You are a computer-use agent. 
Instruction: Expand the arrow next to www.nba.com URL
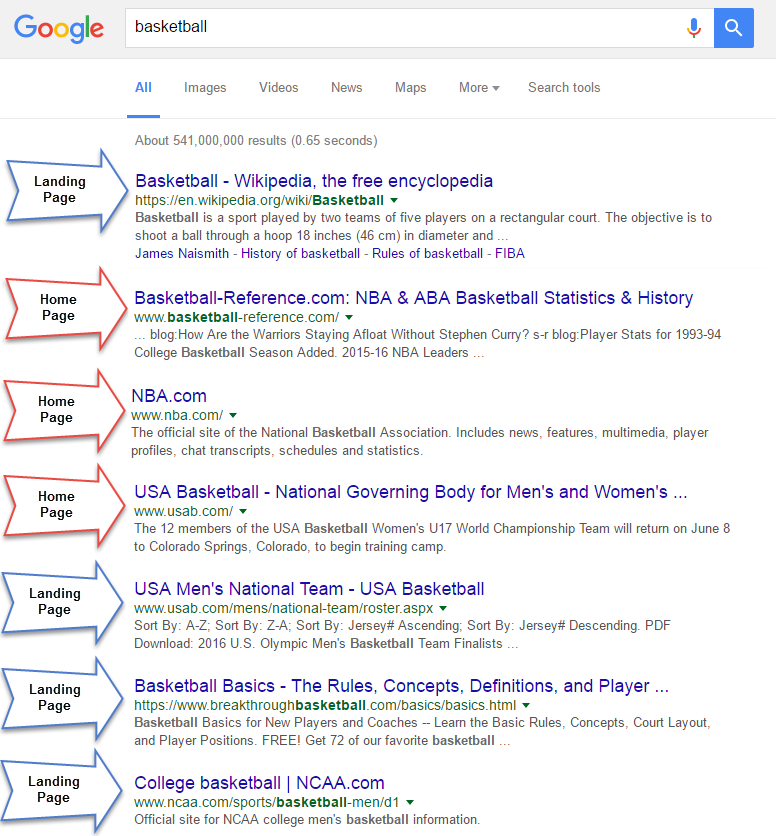233,415
